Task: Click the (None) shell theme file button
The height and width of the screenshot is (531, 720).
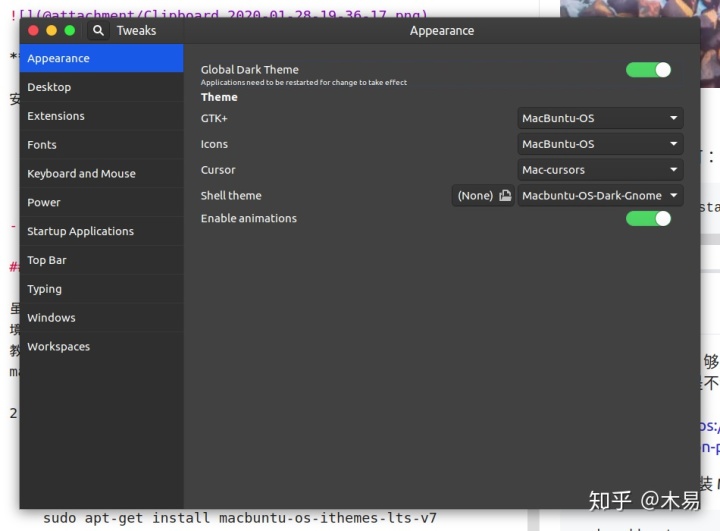Action: coord(483,195)
